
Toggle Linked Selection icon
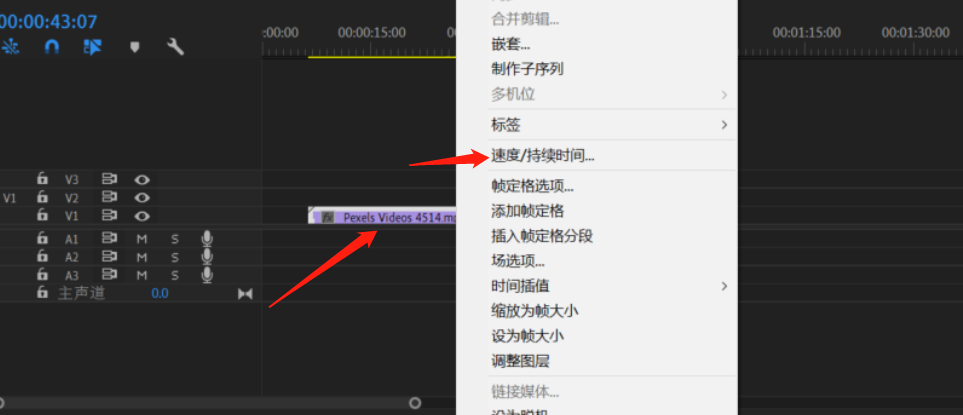pos(93,47)
